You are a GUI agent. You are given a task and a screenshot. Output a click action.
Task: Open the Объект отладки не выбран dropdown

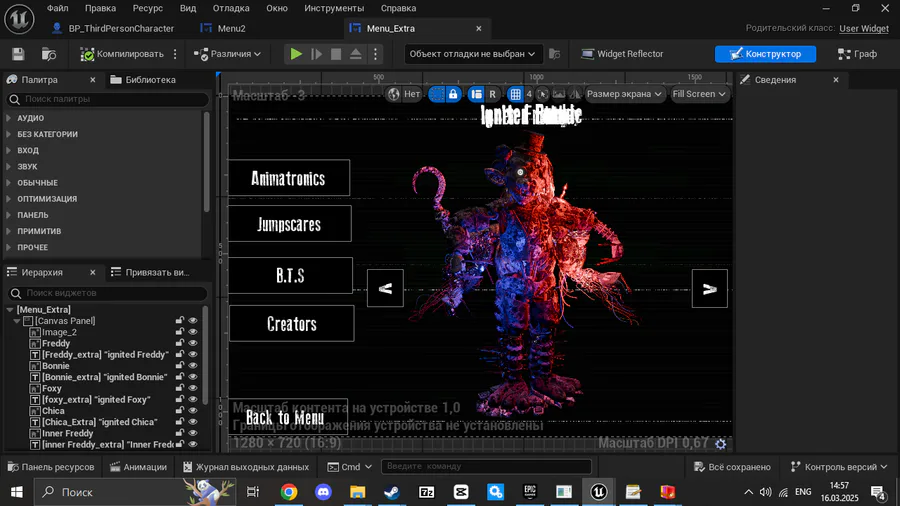coord(472,54)
